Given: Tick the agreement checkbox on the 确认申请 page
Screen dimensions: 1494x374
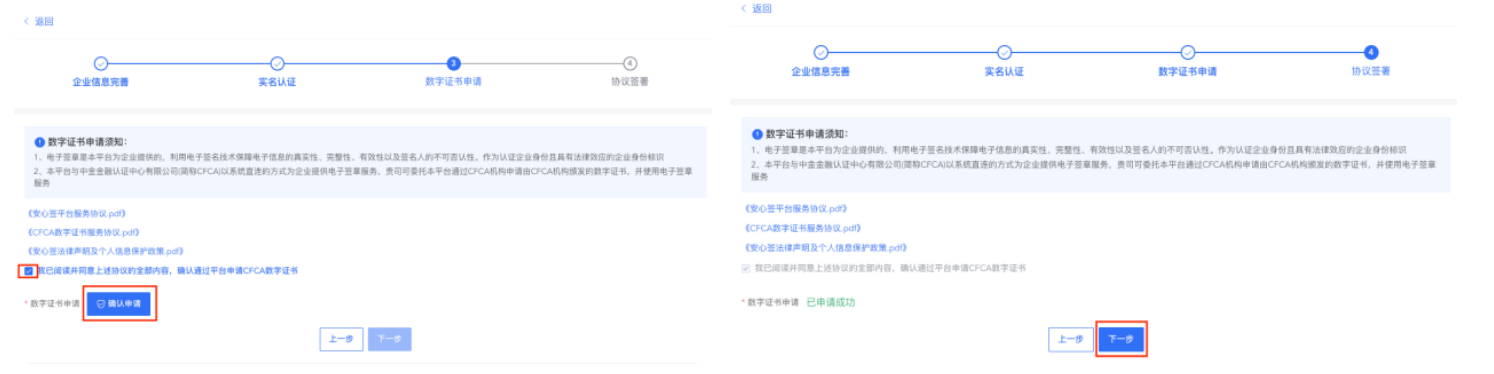Looking at the screenshot, I should point(30,271).
